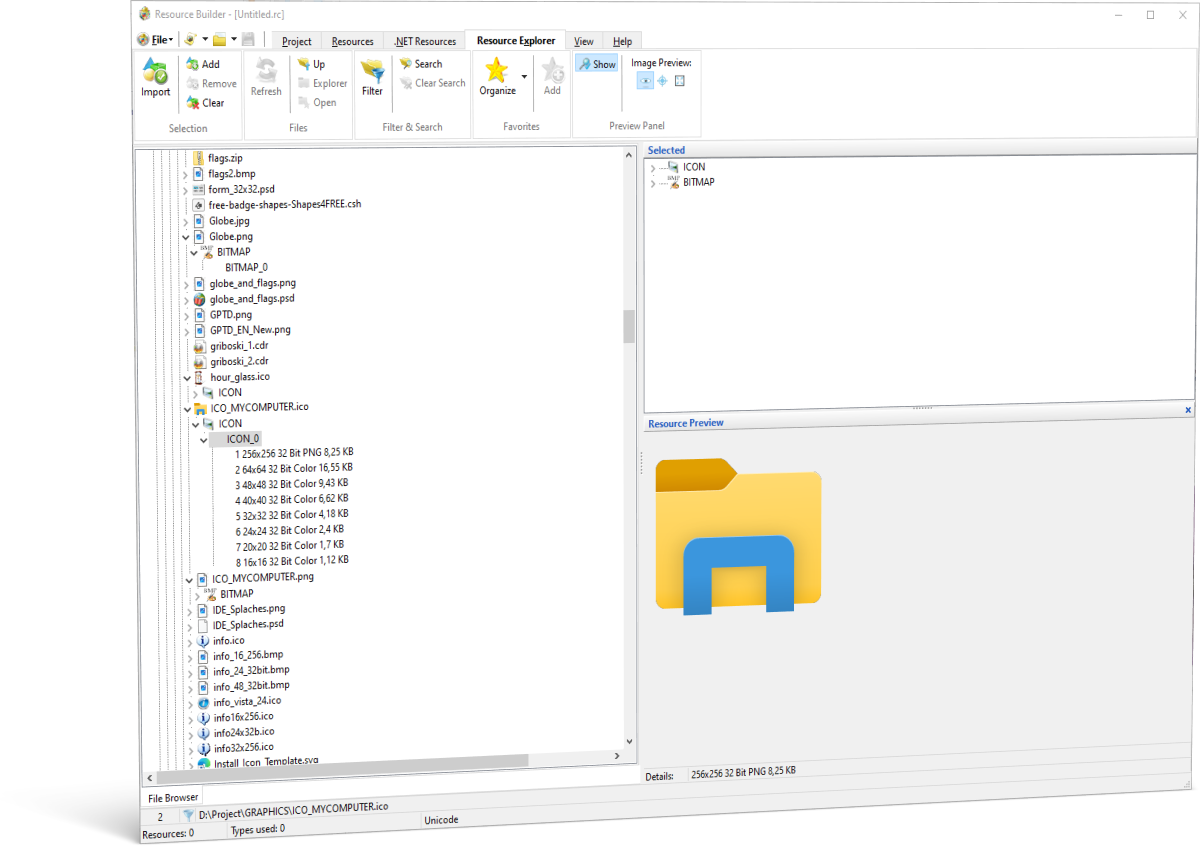1200x846 pixels.
Task: Expand the flags2.bmp tree node
Action: coord(186,175)
